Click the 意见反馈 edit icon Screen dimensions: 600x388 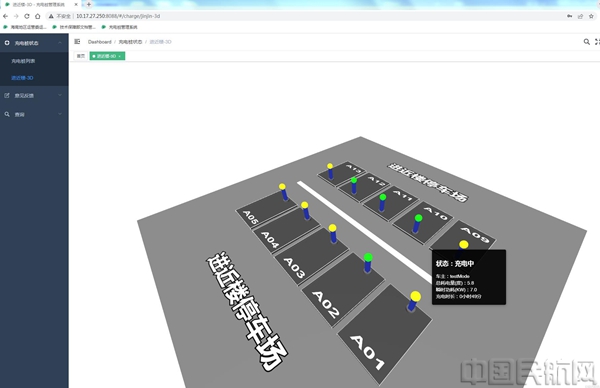point(7,95)
